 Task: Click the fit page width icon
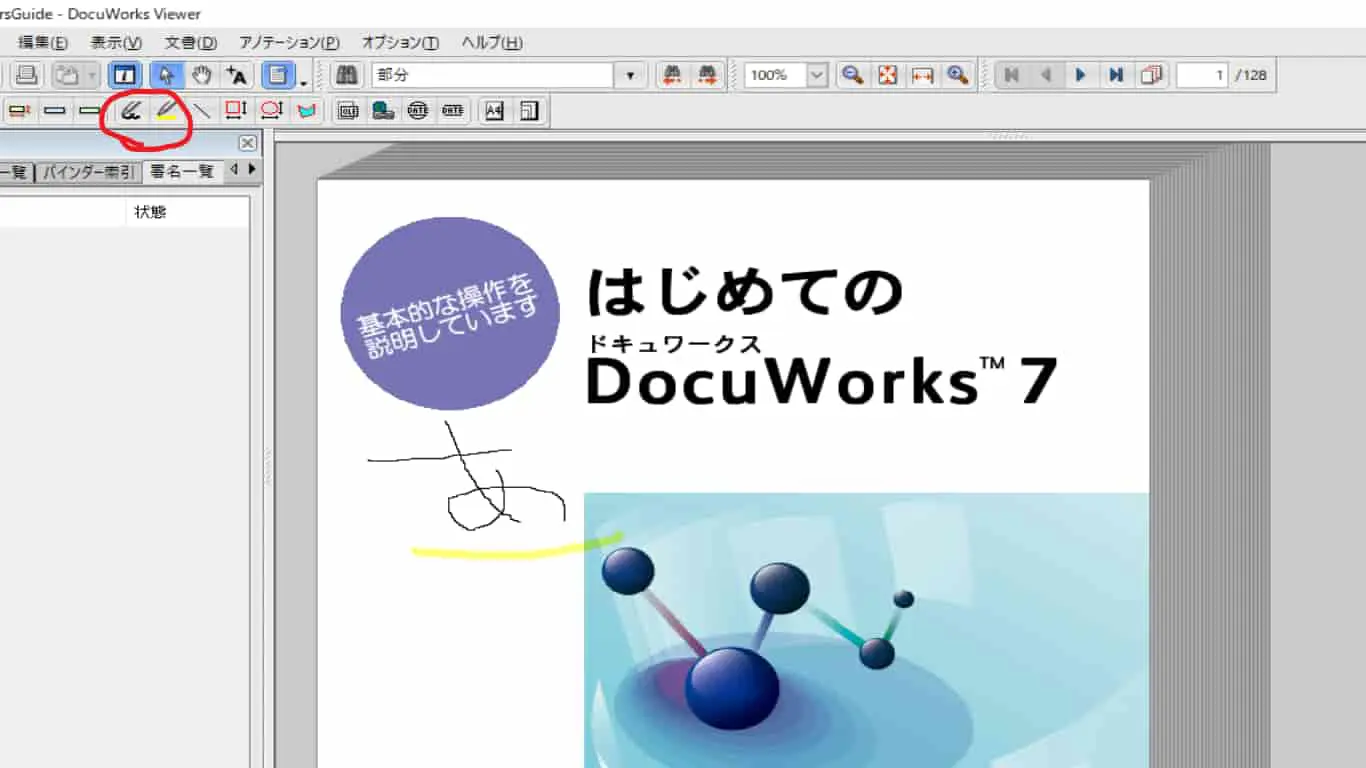(922, 75)
